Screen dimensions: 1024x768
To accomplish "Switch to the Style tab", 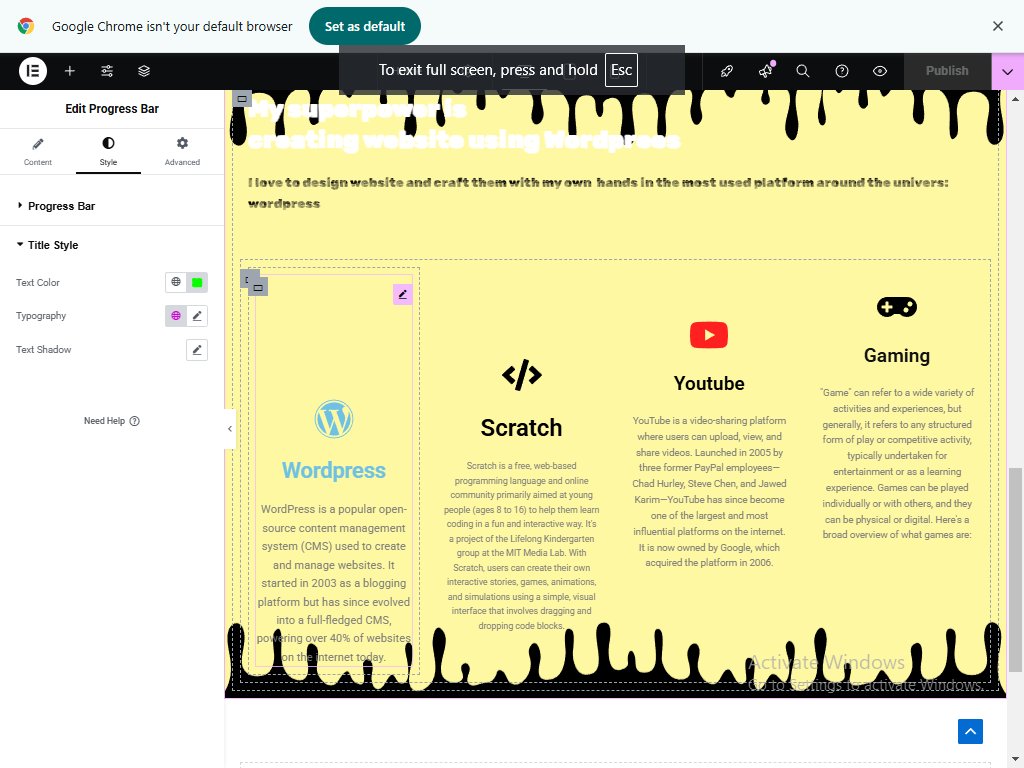I will 108,152.
